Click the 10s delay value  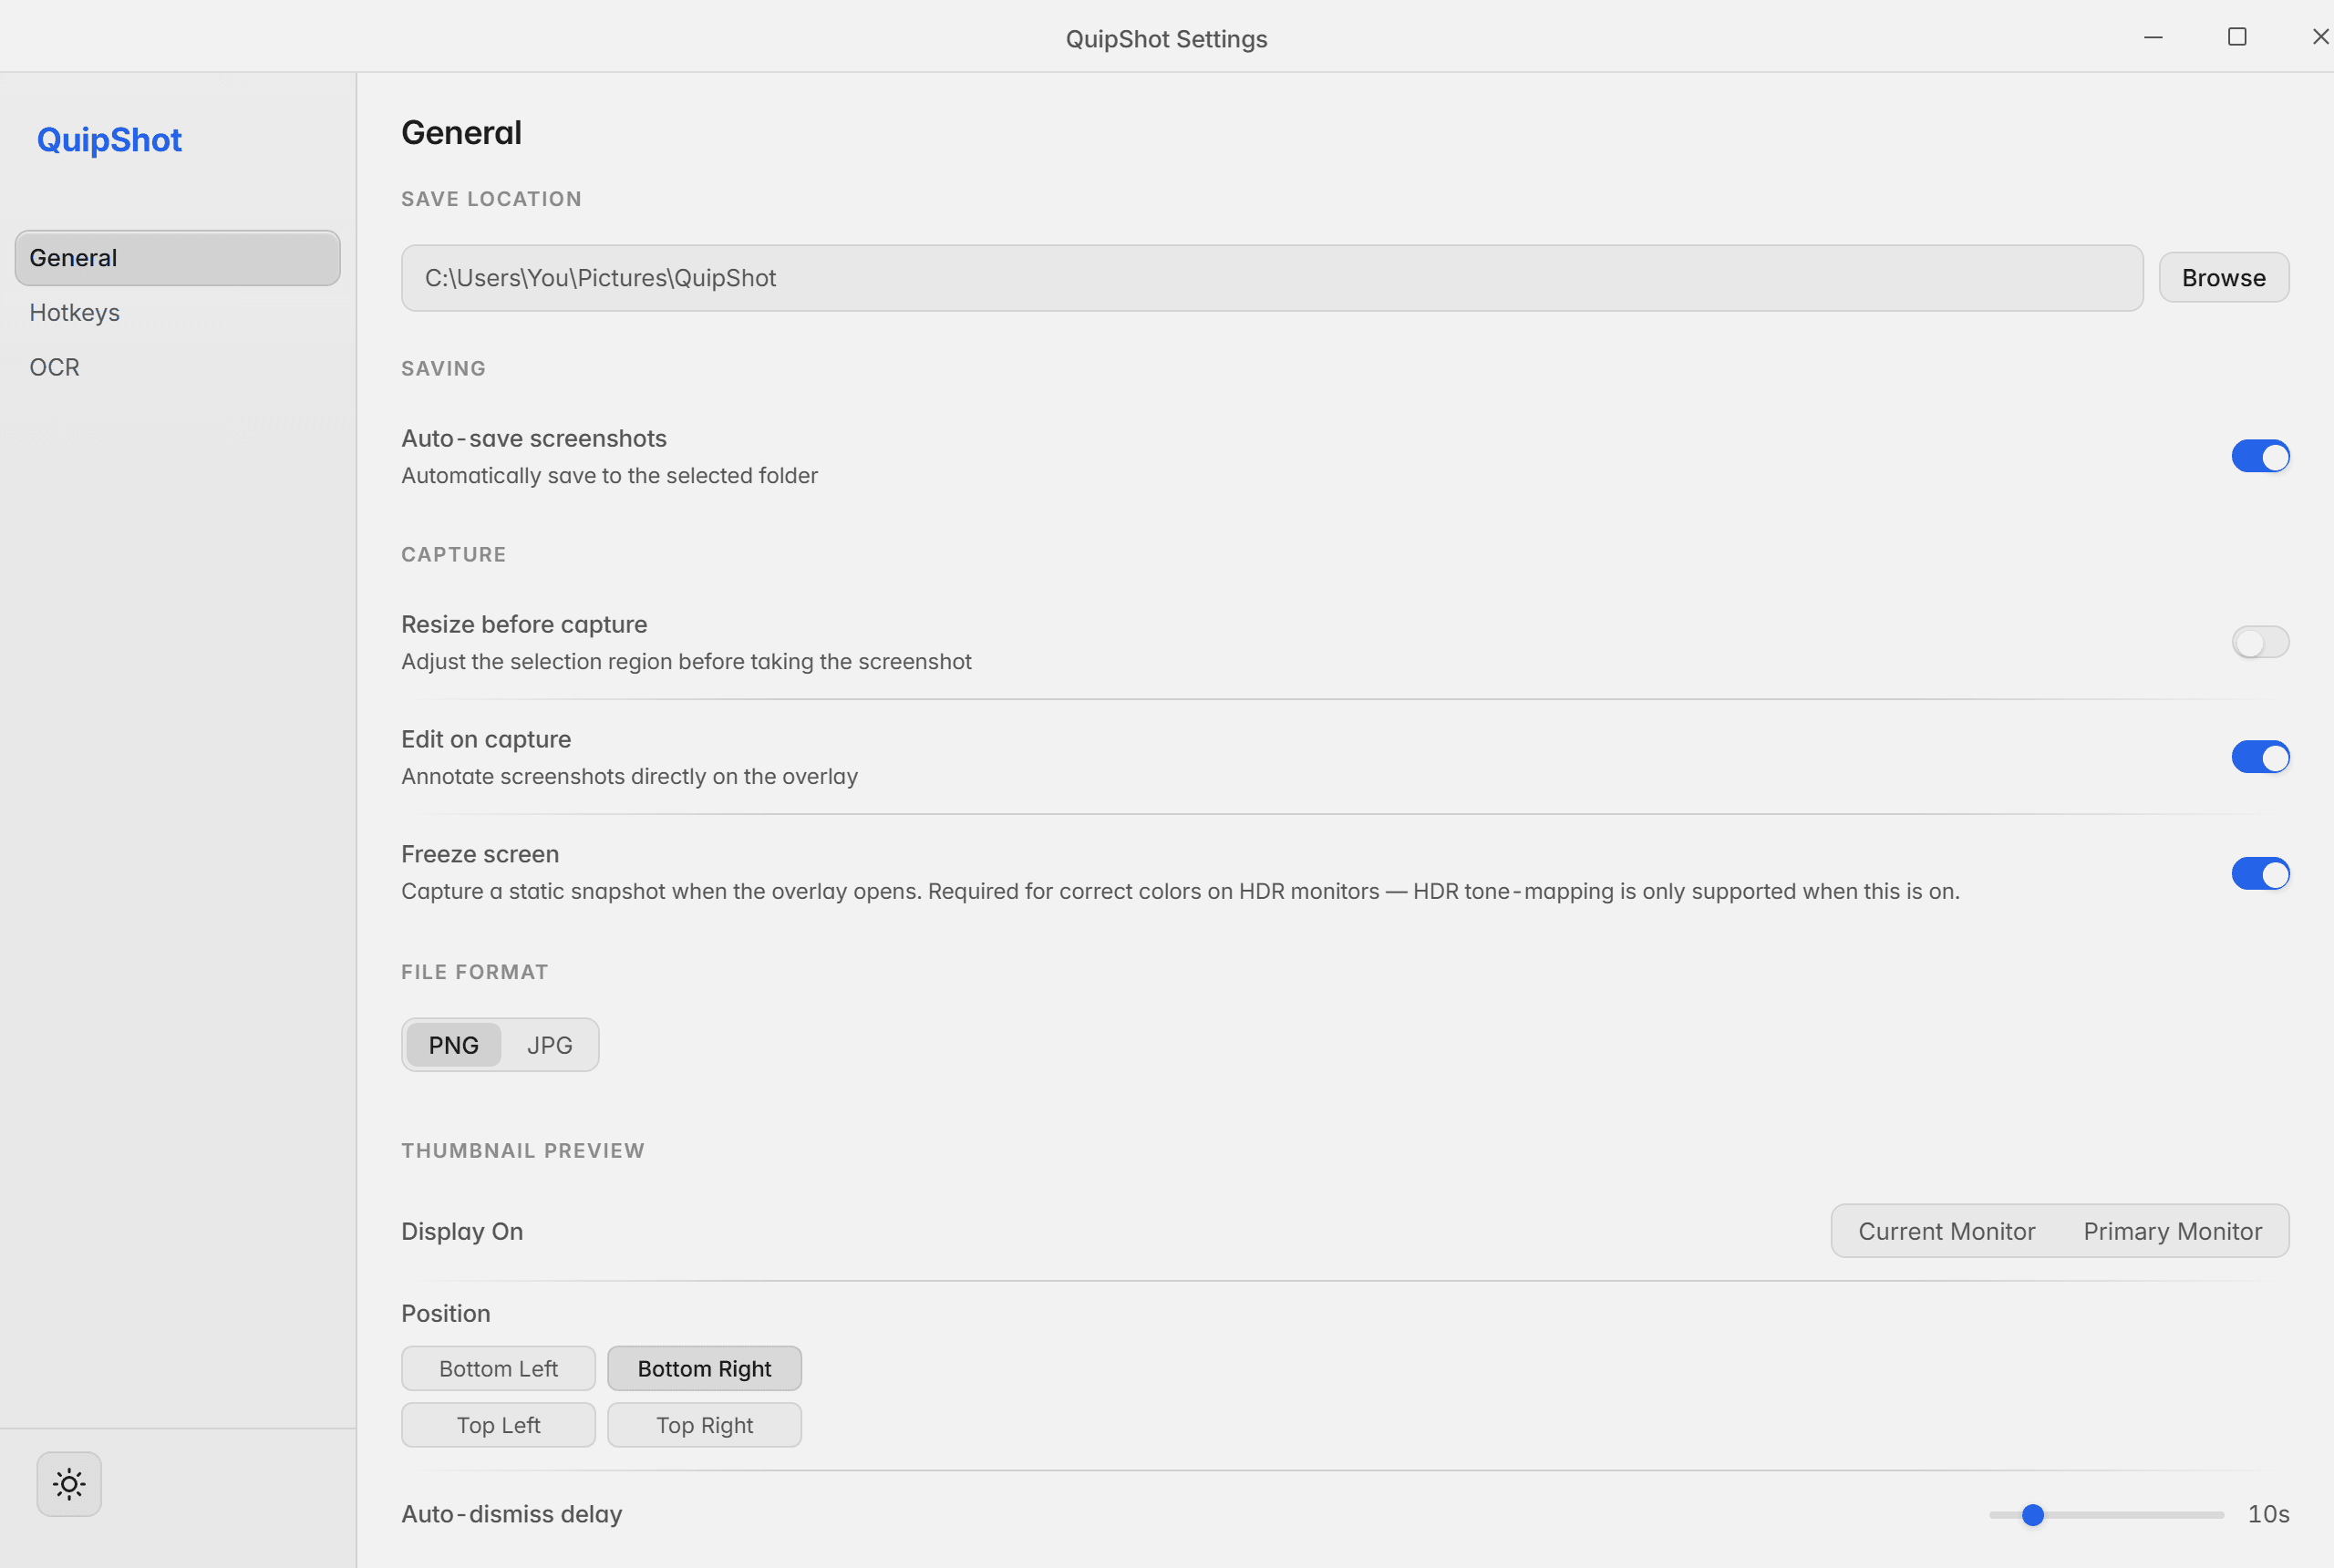(x=2268, y=1515)
